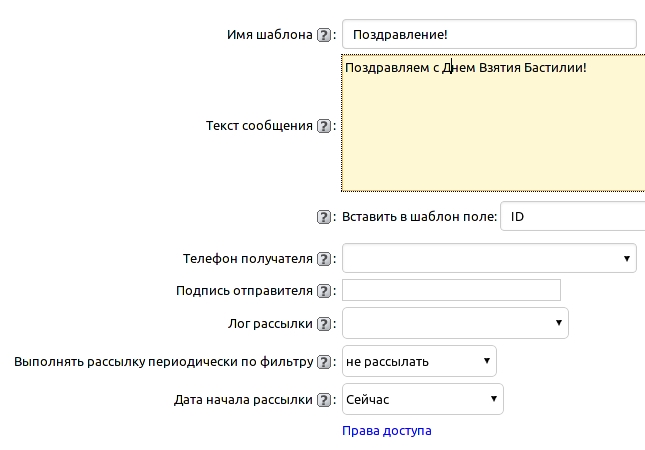This screenshot has width=645, height=450.
Task: Expand the Телефон получателя dropdown
Action: (x=489, y=258)
